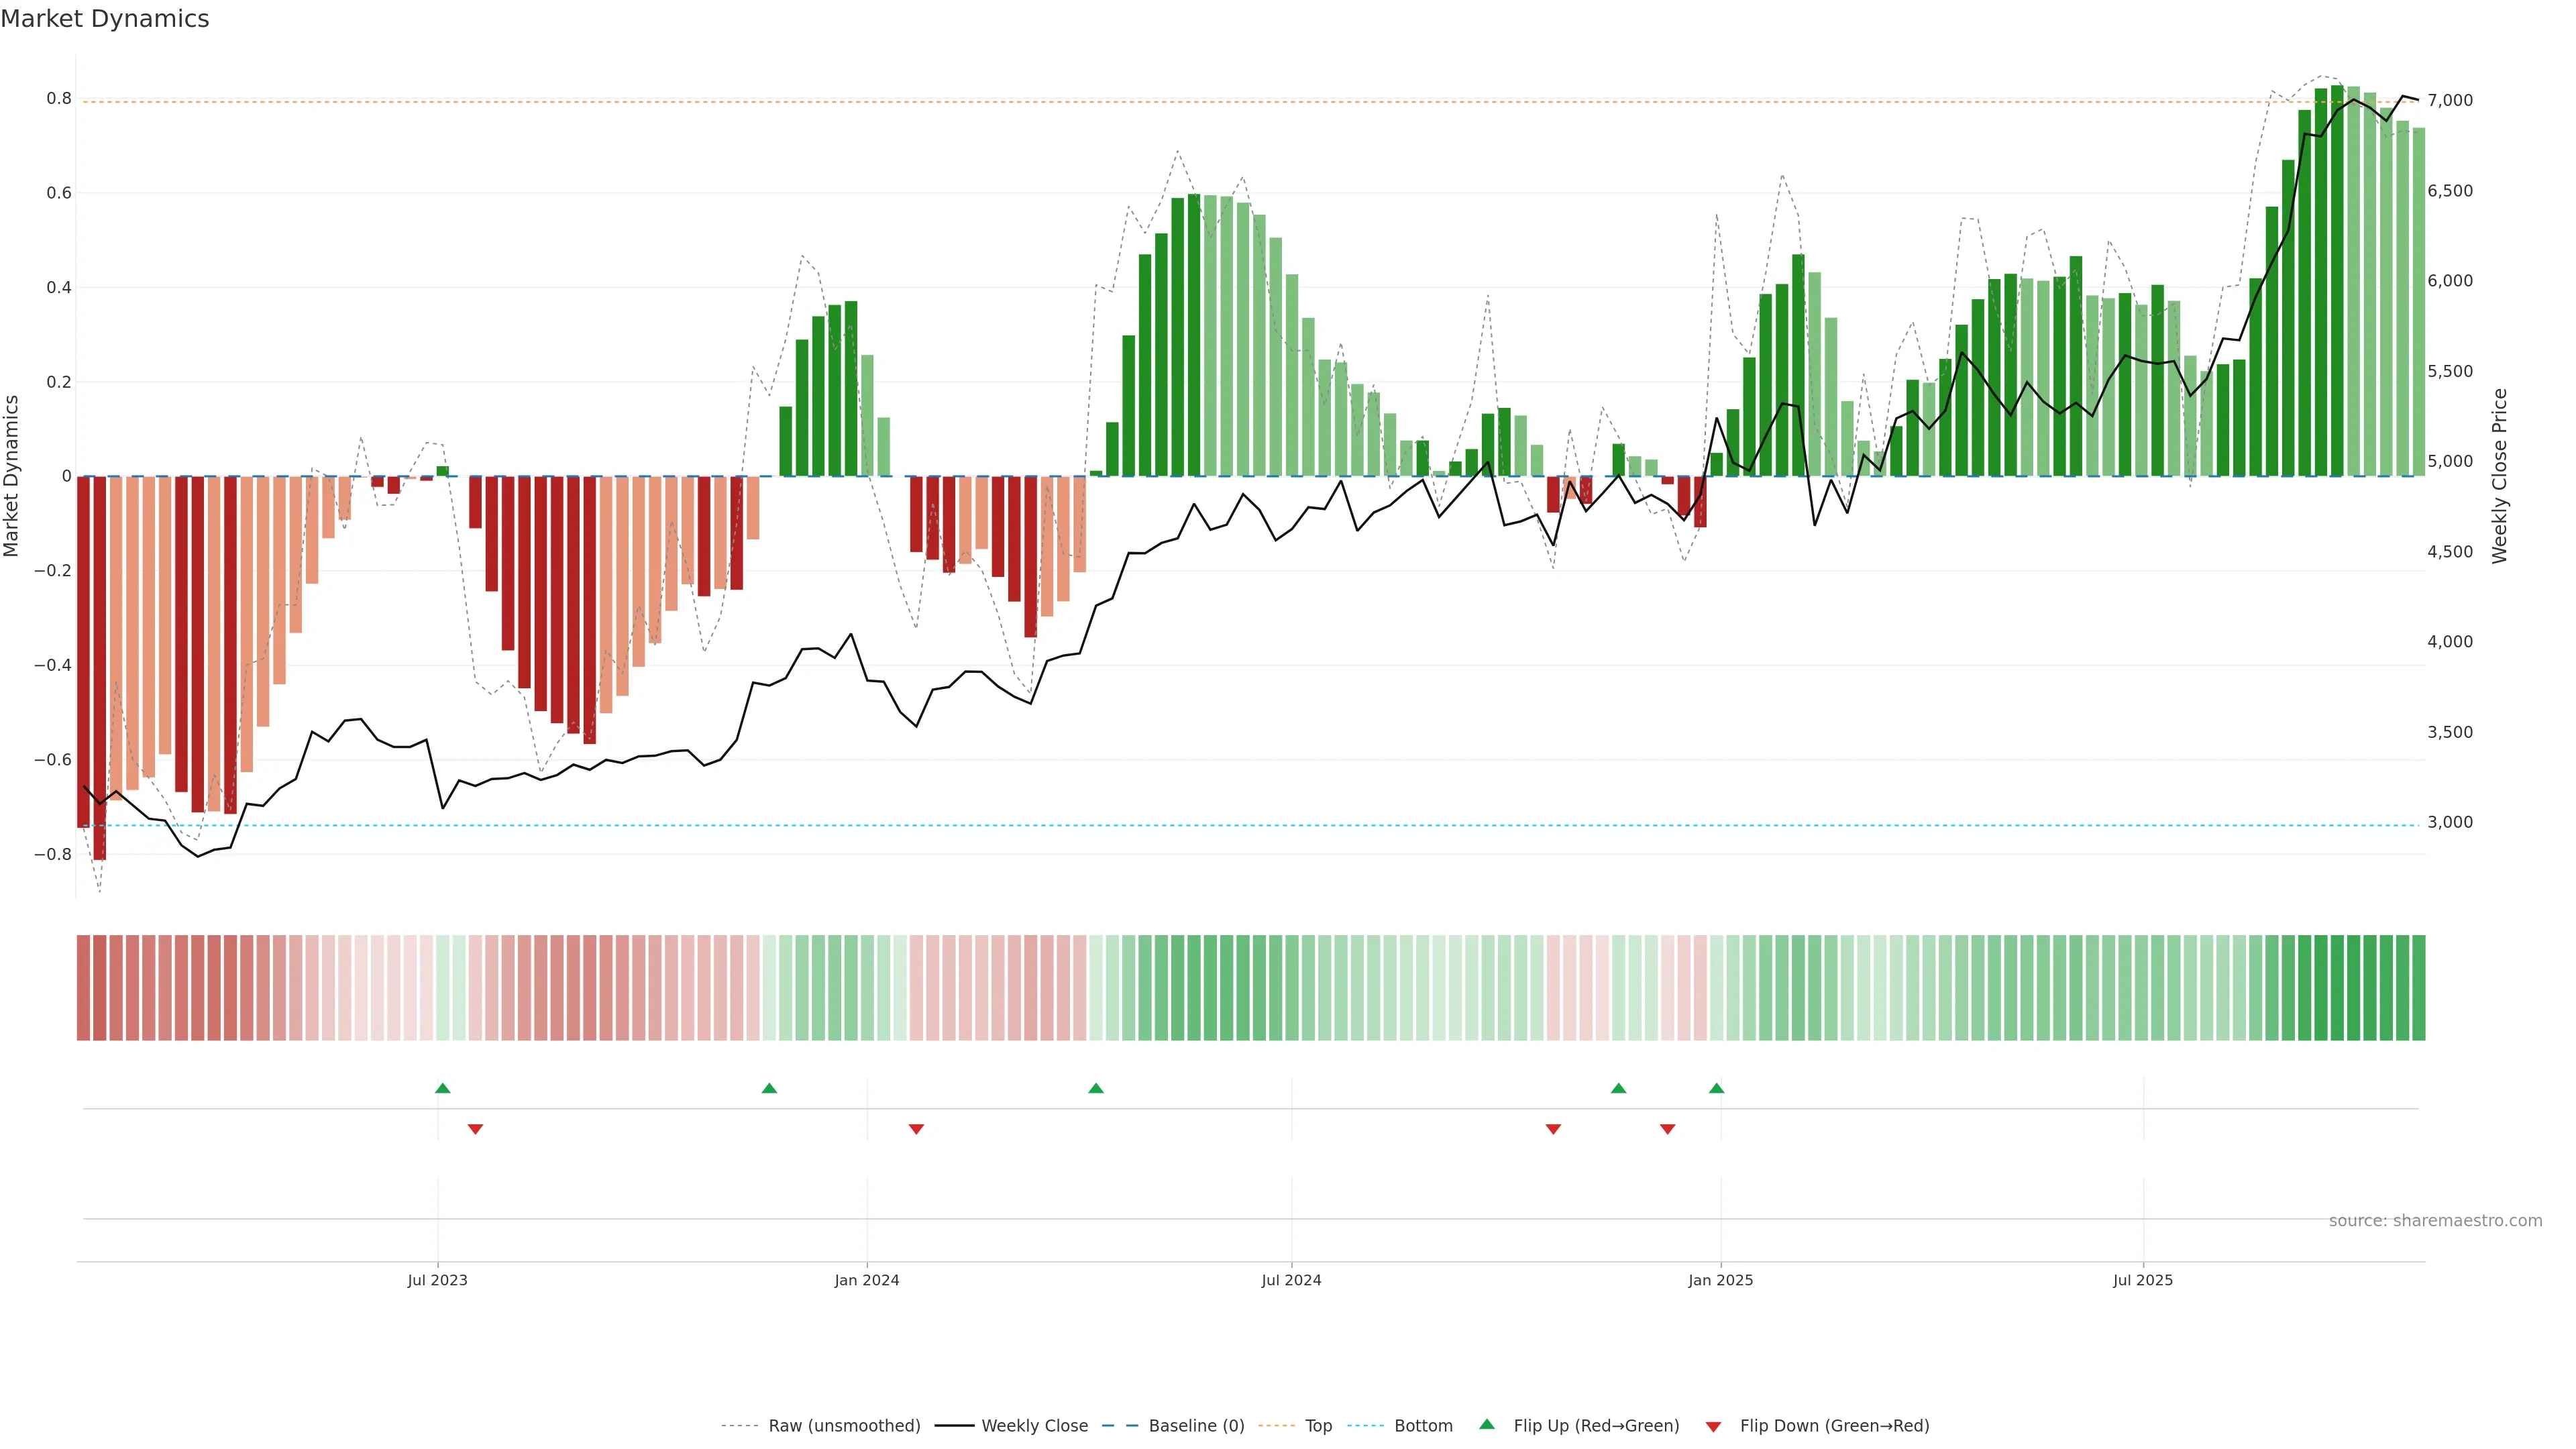2576x1449 pixels.
Task: Click the first red Flip Down marker after Jul 2023
Action: pyautogui.click(x=475, y=1129)
